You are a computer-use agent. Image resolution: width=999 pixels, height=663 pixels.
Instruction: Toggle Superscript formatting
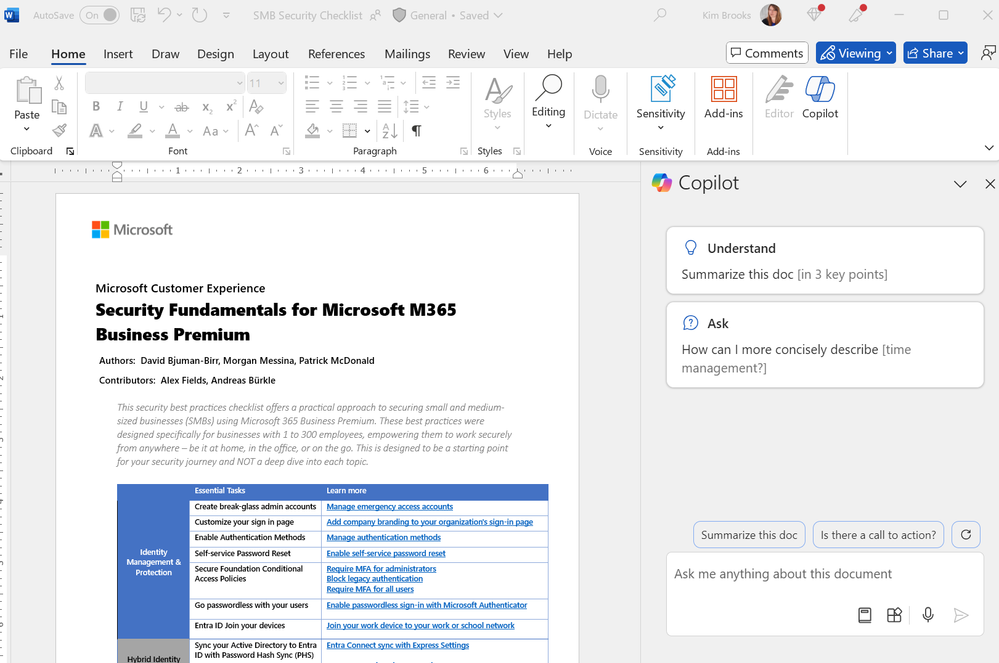(231, 106)
